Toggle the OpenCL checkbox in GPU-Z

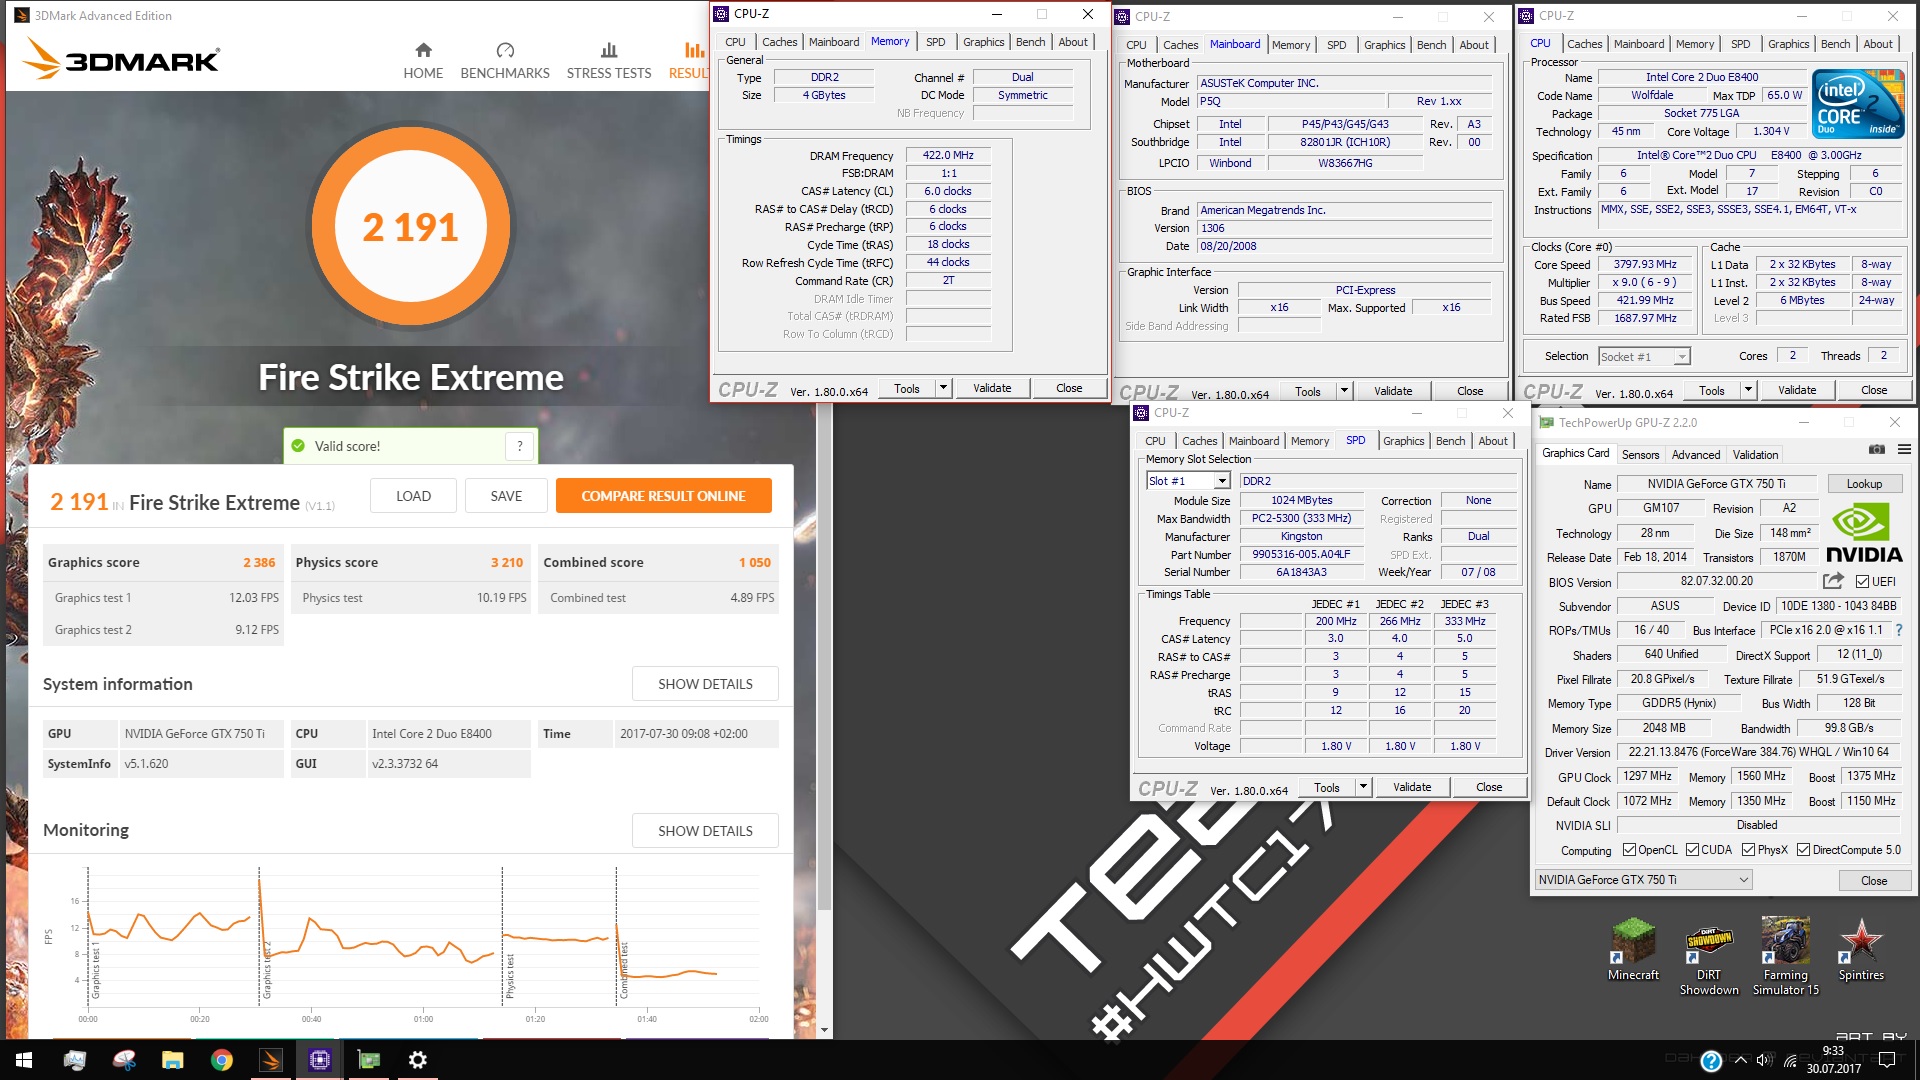click(1629, 850)
